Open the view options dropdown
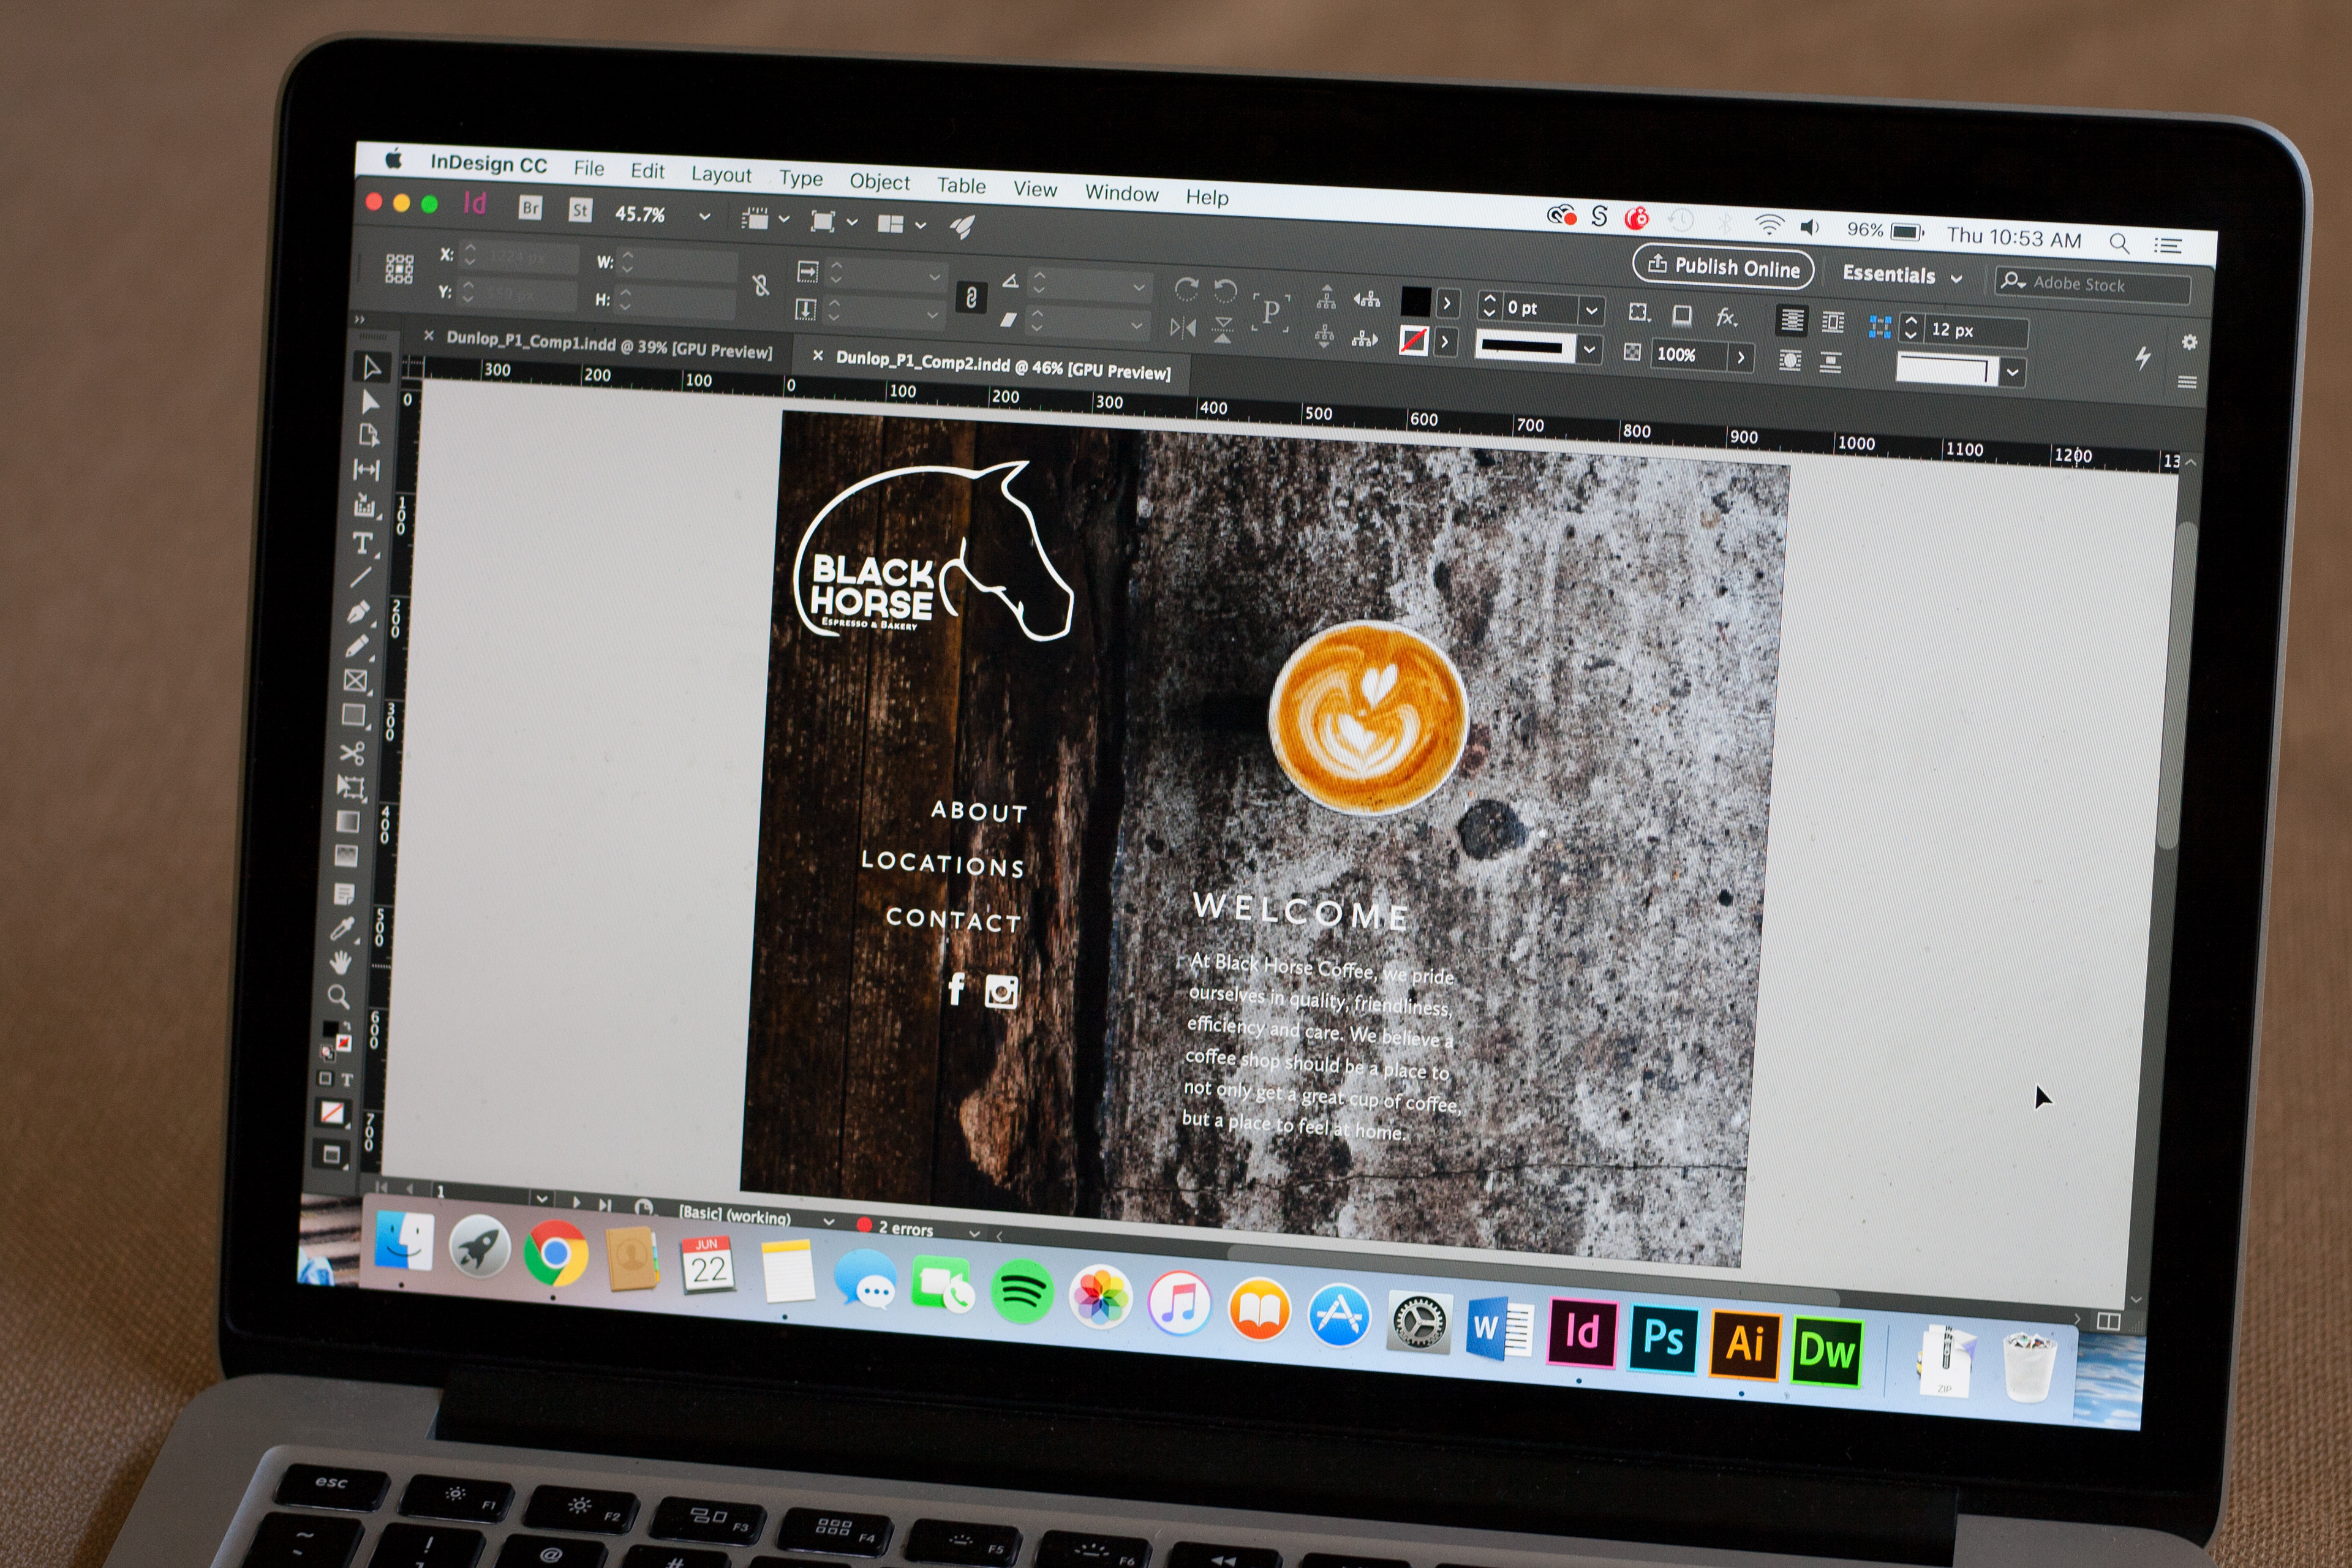The image size is (2352, 1568). 765,219
